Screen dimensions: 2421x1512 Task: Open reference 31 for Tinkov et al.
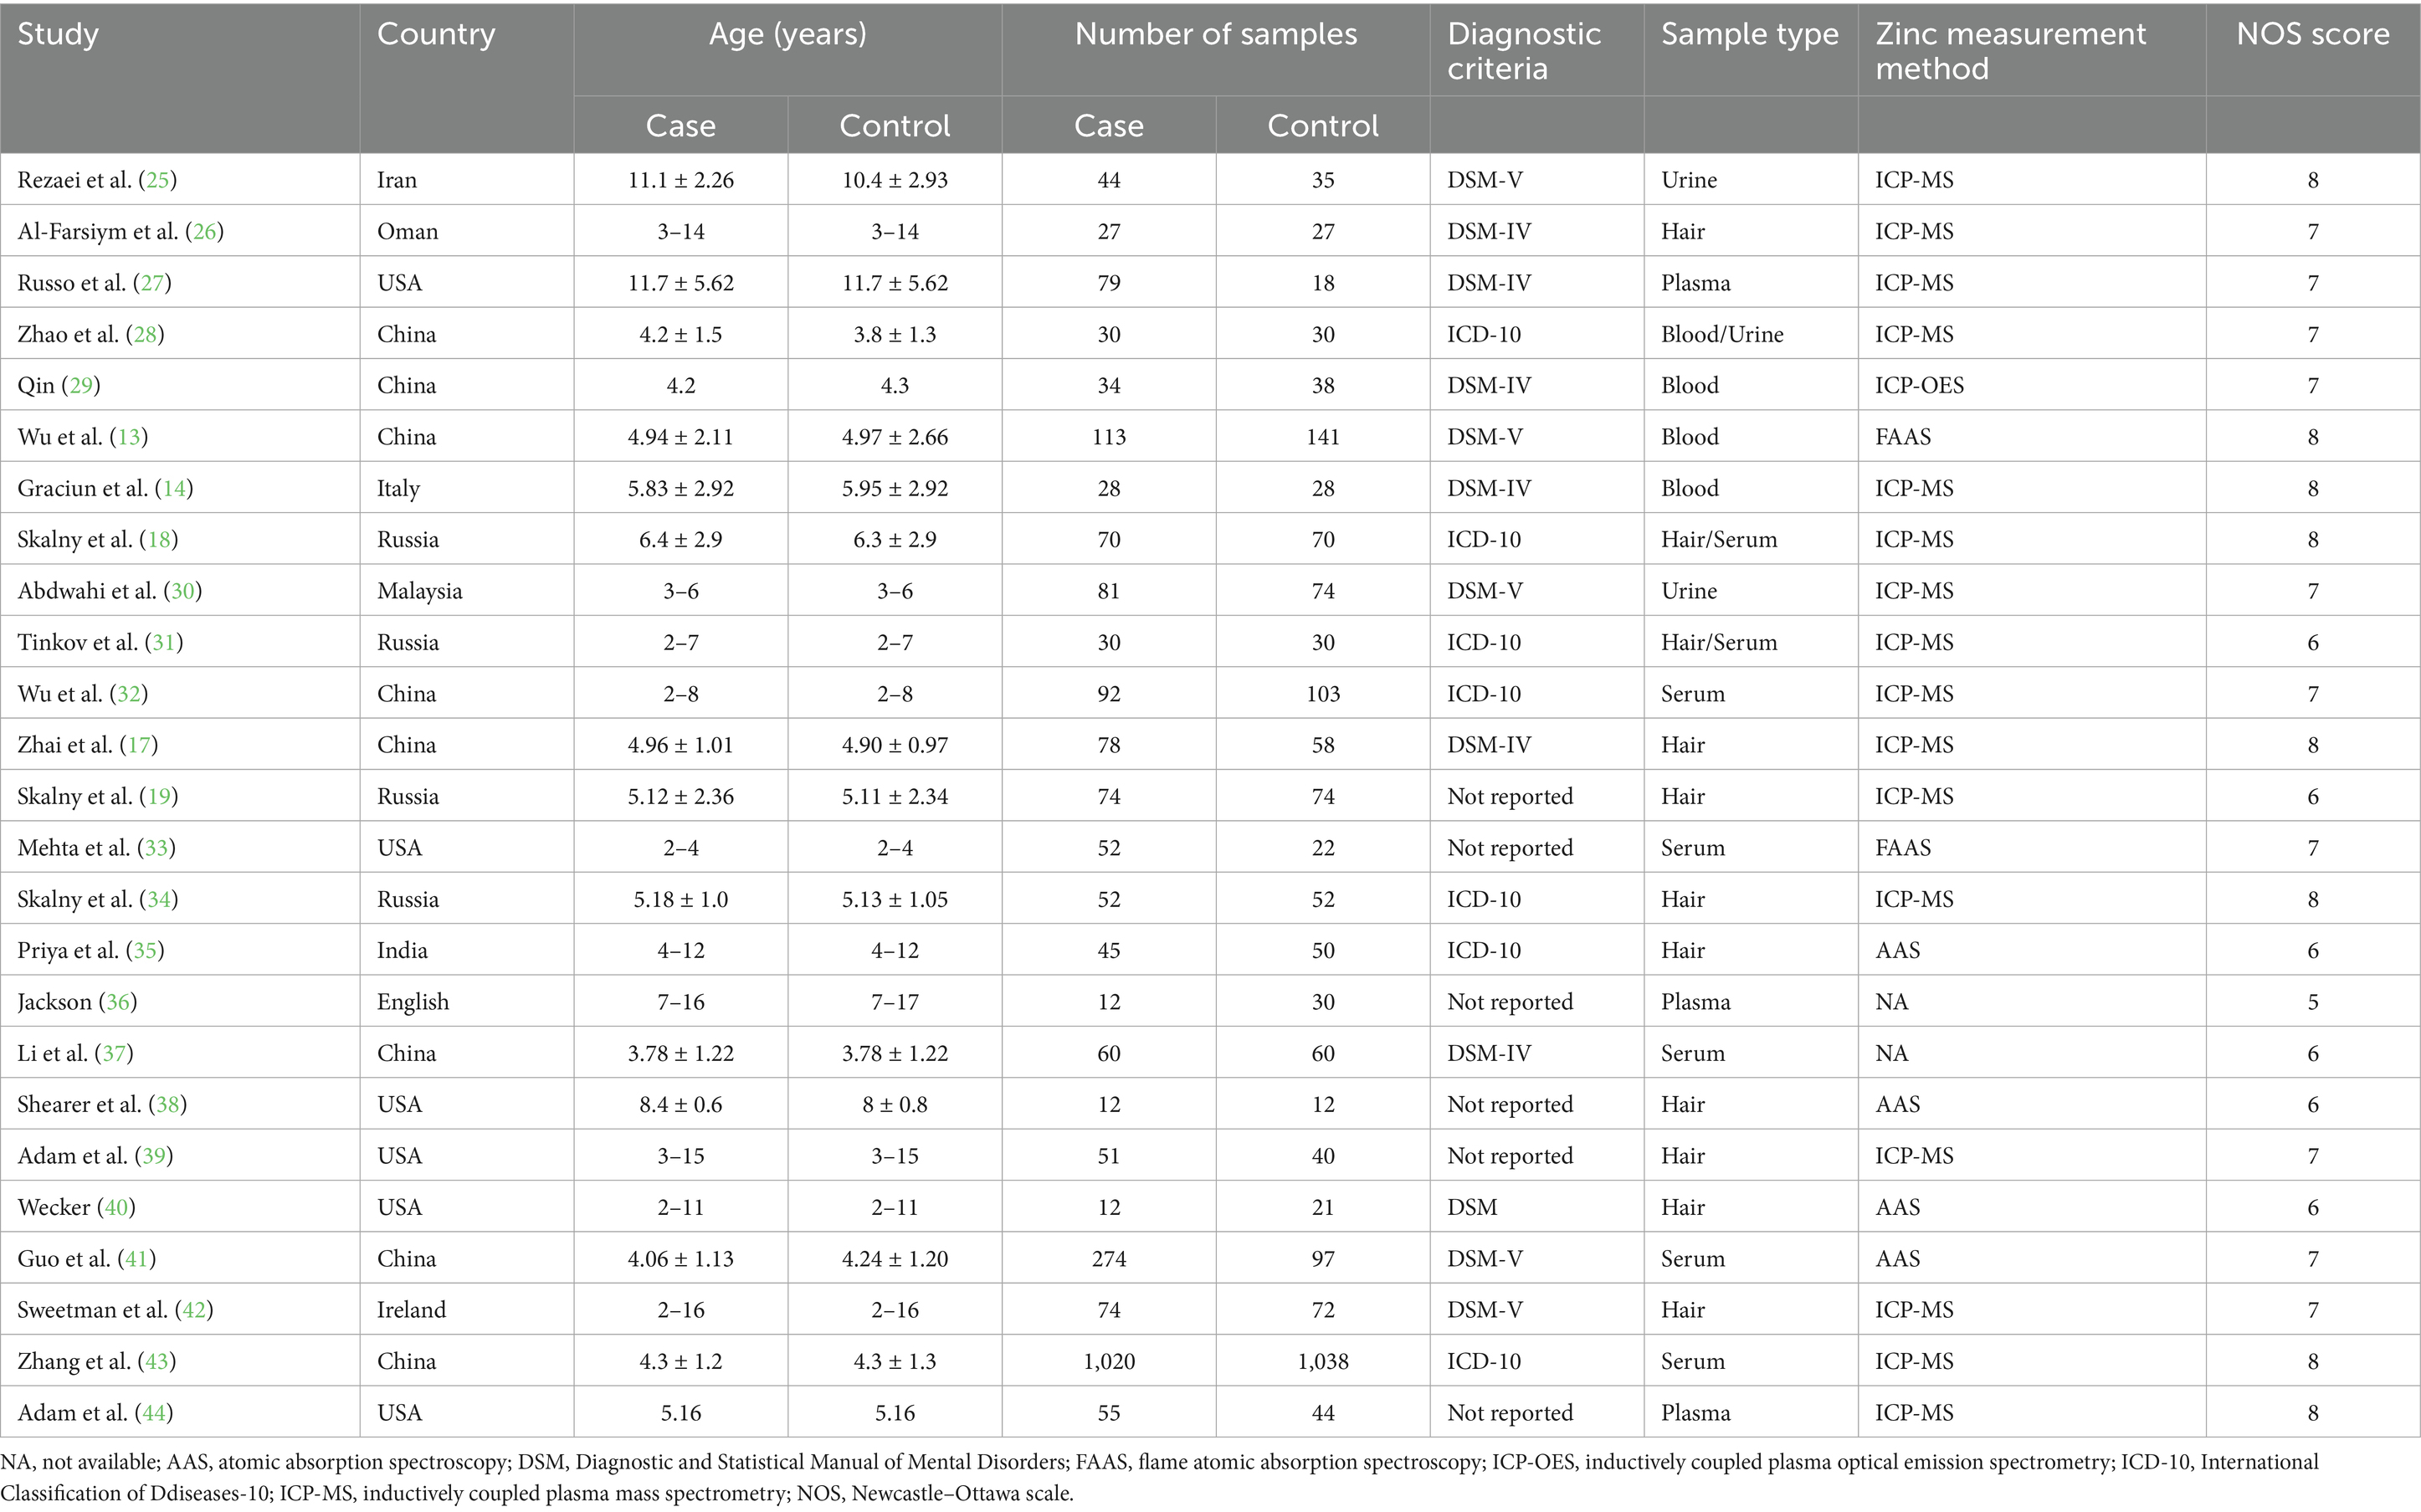click(x=164, y=642)
